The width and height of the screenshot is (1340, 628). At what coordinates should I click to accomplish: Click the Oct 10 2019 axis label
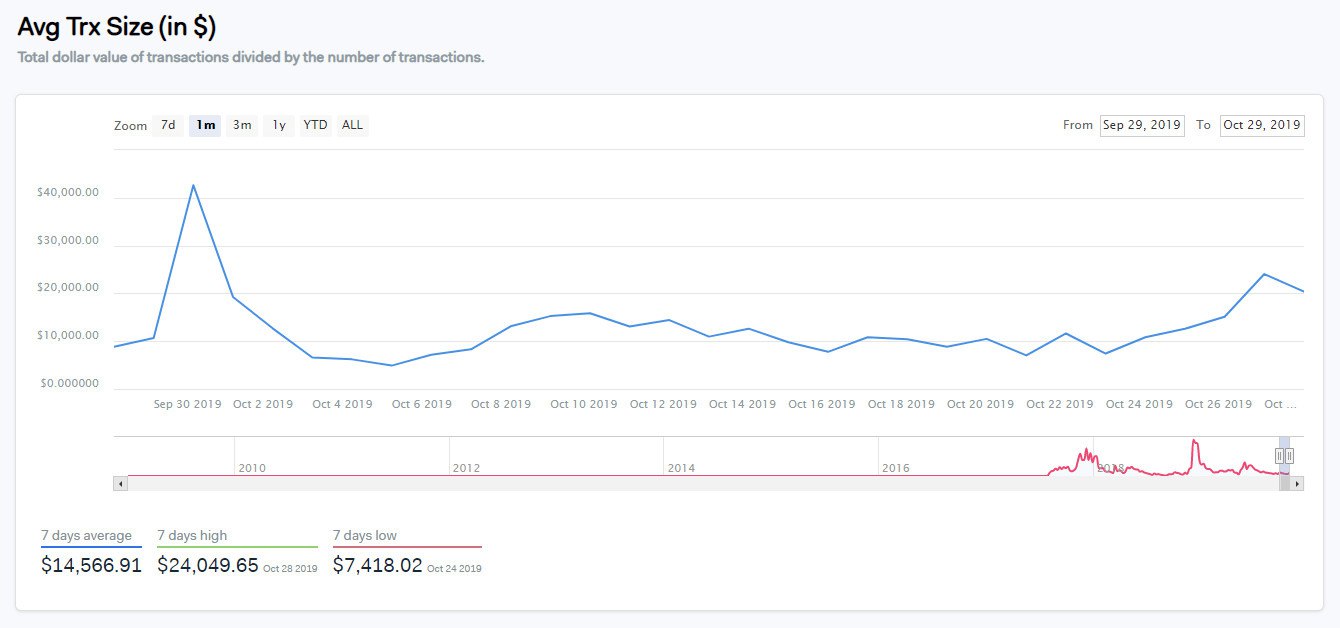pos(584,404)
